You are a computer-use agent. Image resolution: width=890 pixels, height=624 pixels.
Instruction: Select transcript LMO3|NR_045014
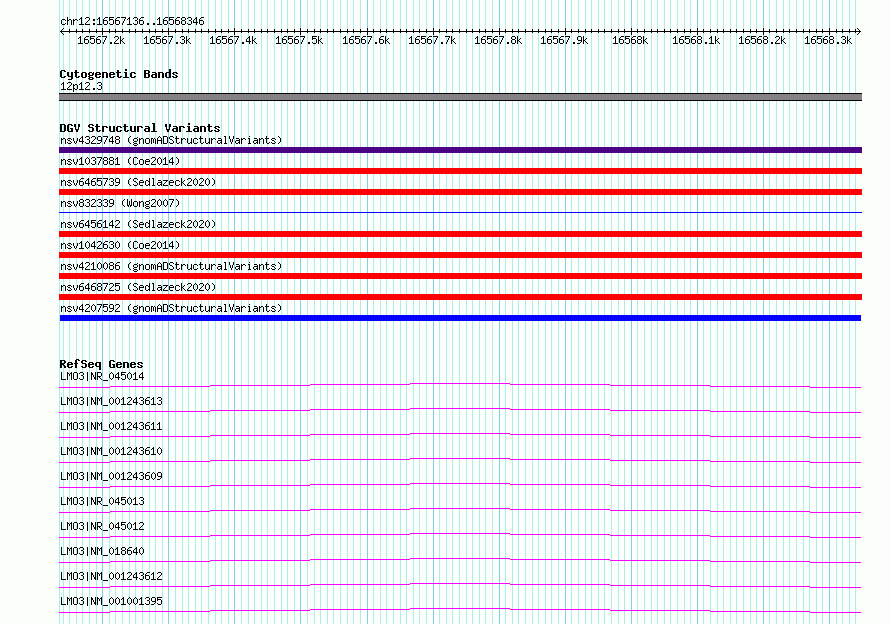click(x=102, y=376)
